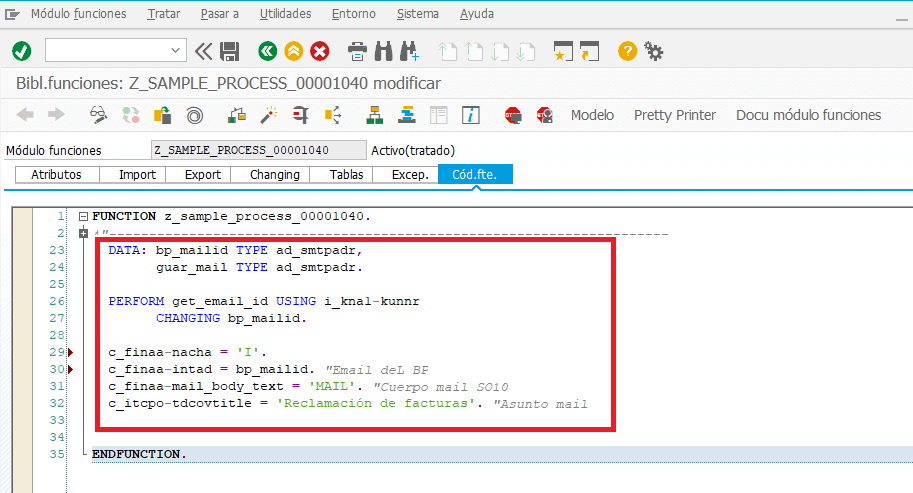
Task: Click the create shortcut icon
Action: [x=589, y=51]
